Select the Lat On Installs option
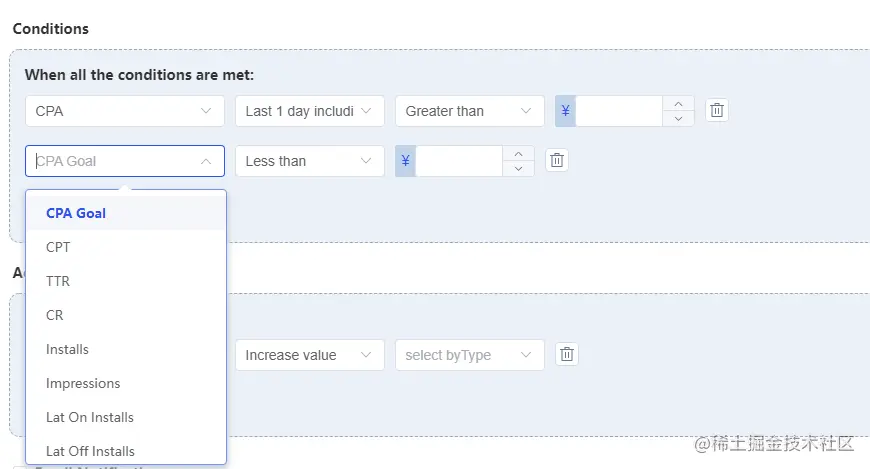Screen dimensions: 870x469 (x=90, y=417)
